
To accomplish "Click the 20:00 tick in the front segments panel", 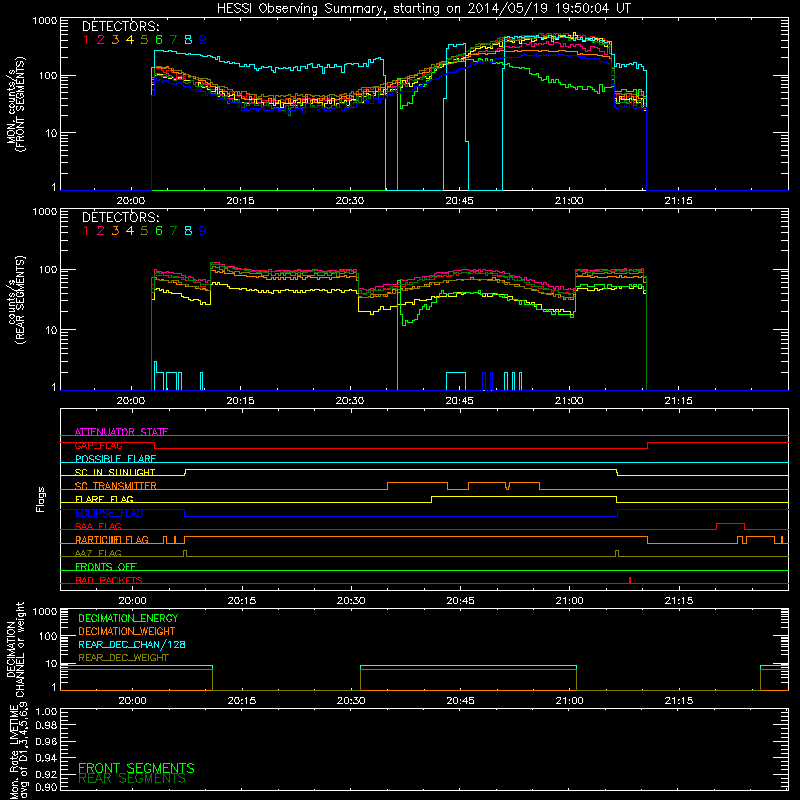I will click(x=131, y=201).
